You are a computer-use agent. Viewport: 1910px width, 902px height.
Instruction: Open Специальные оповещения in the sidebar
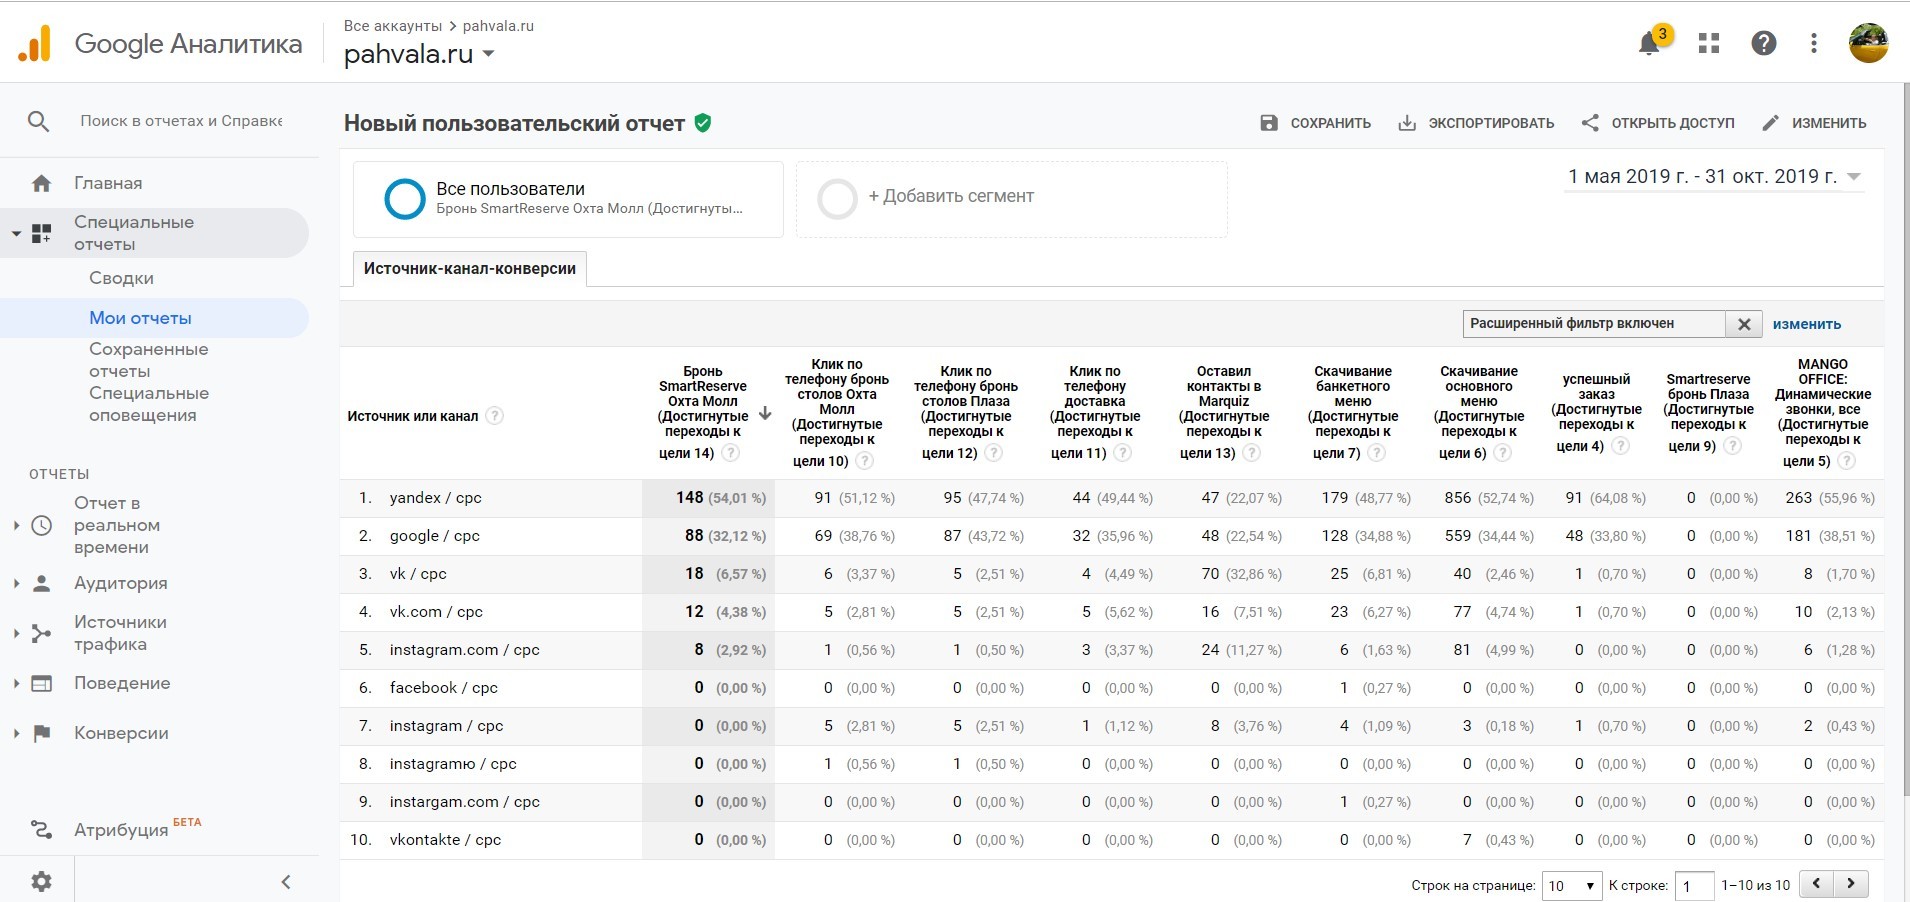coord(149,404)
